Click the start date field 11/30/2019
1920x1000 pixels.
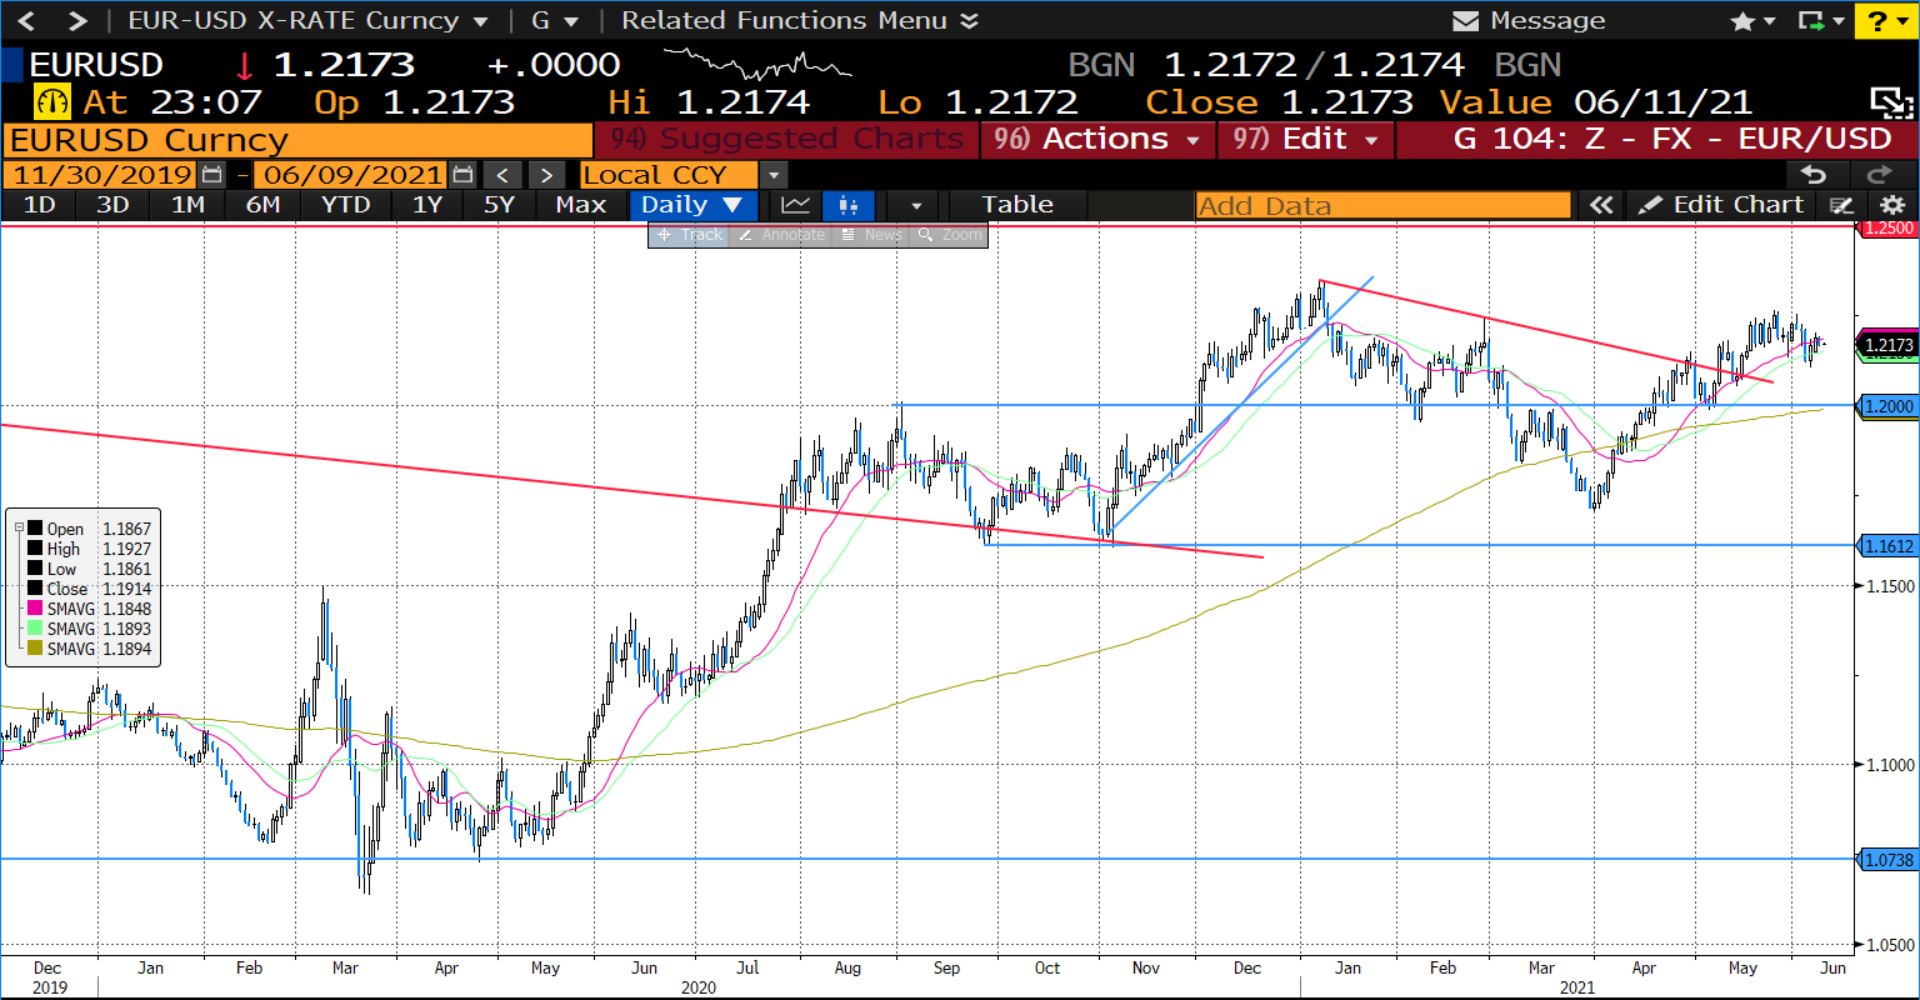(x=102, y=175)
